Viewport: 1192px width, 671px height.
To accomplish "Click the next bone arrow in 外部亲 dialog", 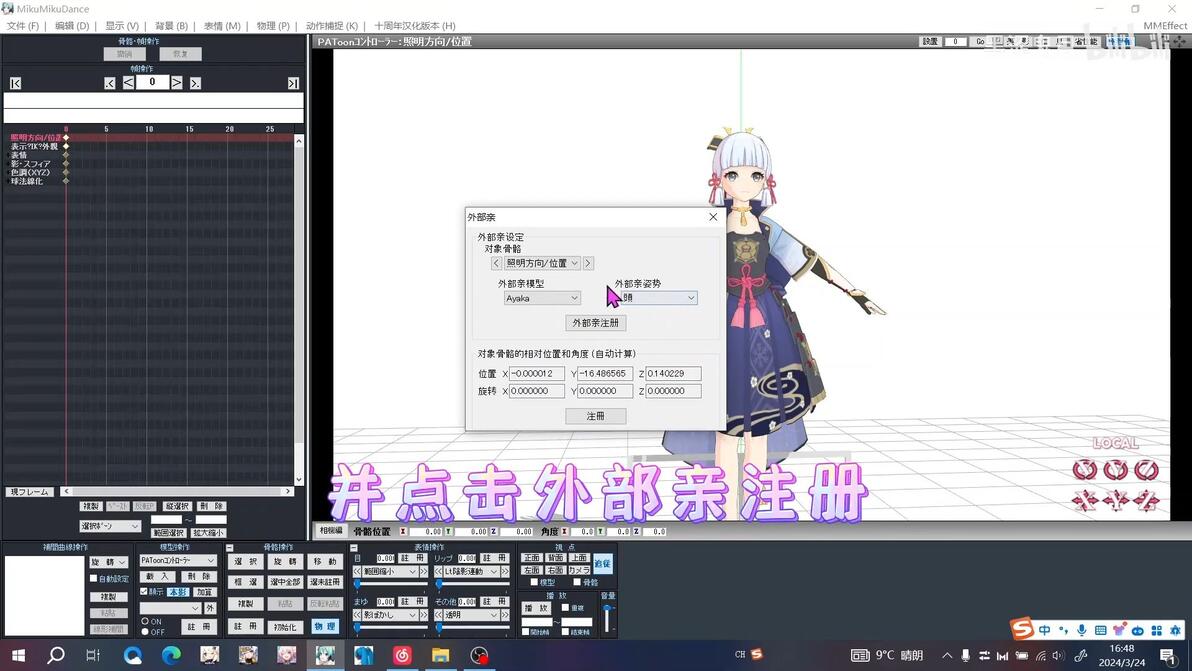I will pyautogui.click(x=588, y=263).
